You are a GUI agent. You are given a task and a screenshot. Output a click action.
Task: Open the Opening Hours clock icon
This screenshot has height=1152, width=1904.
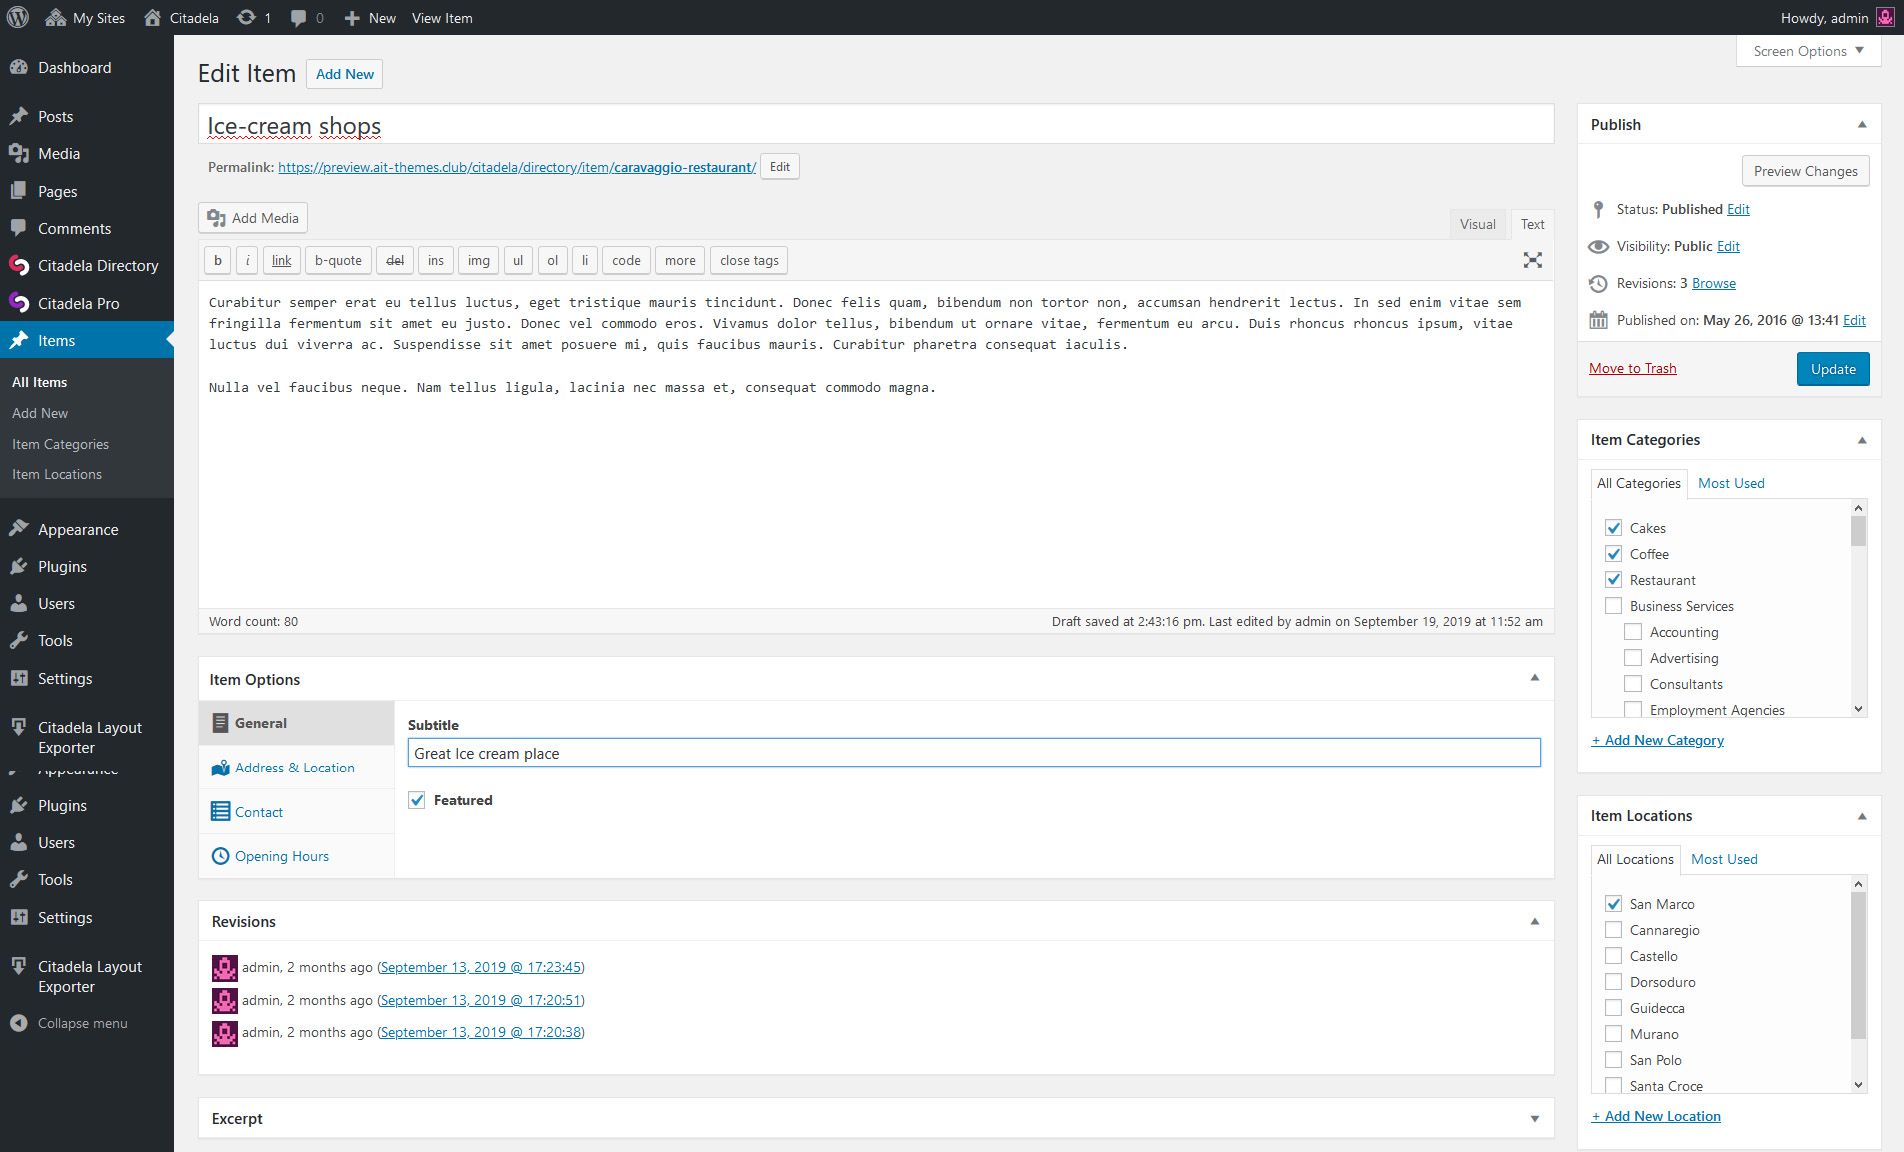tap(220, 856)
